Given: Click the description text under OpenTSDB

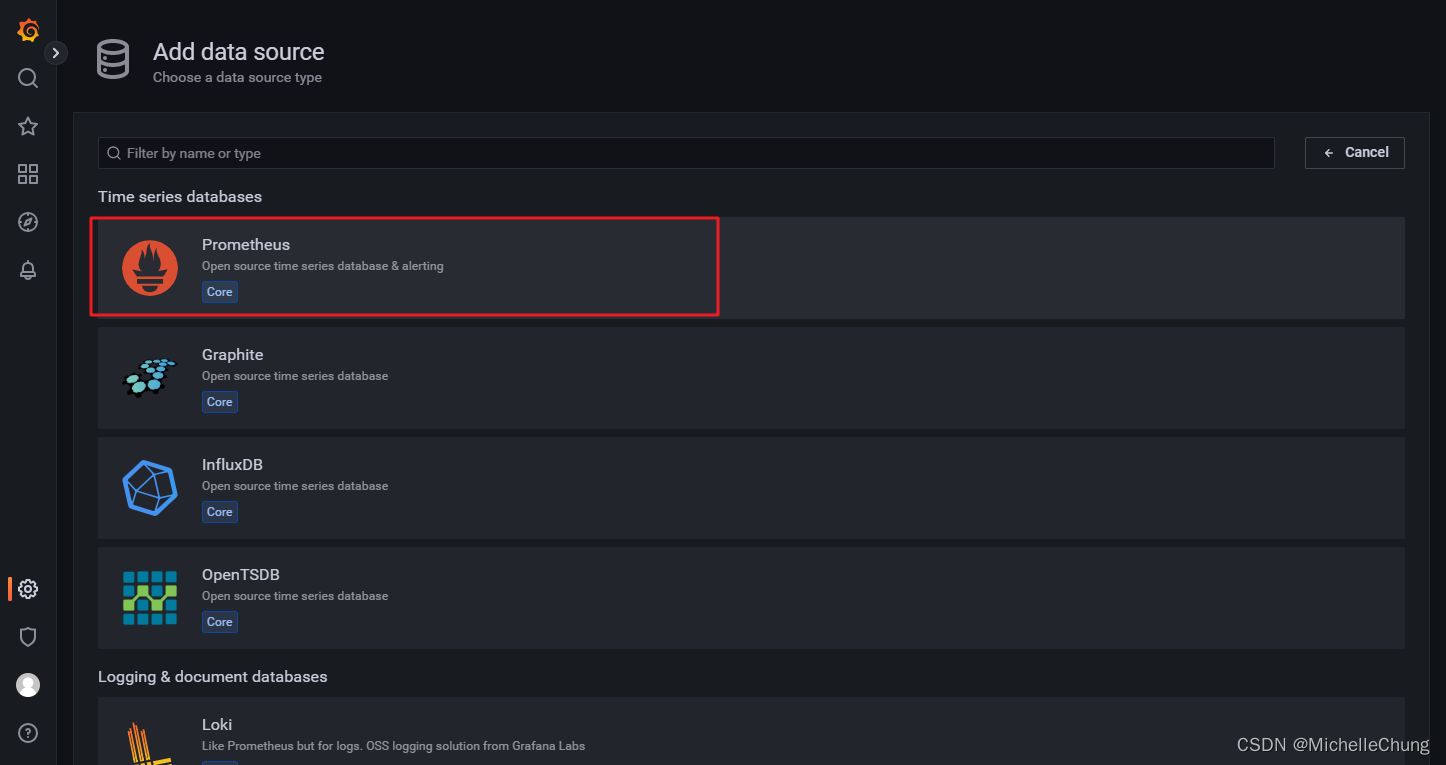Looking at the screenshot, I should (x=295, y=596).
